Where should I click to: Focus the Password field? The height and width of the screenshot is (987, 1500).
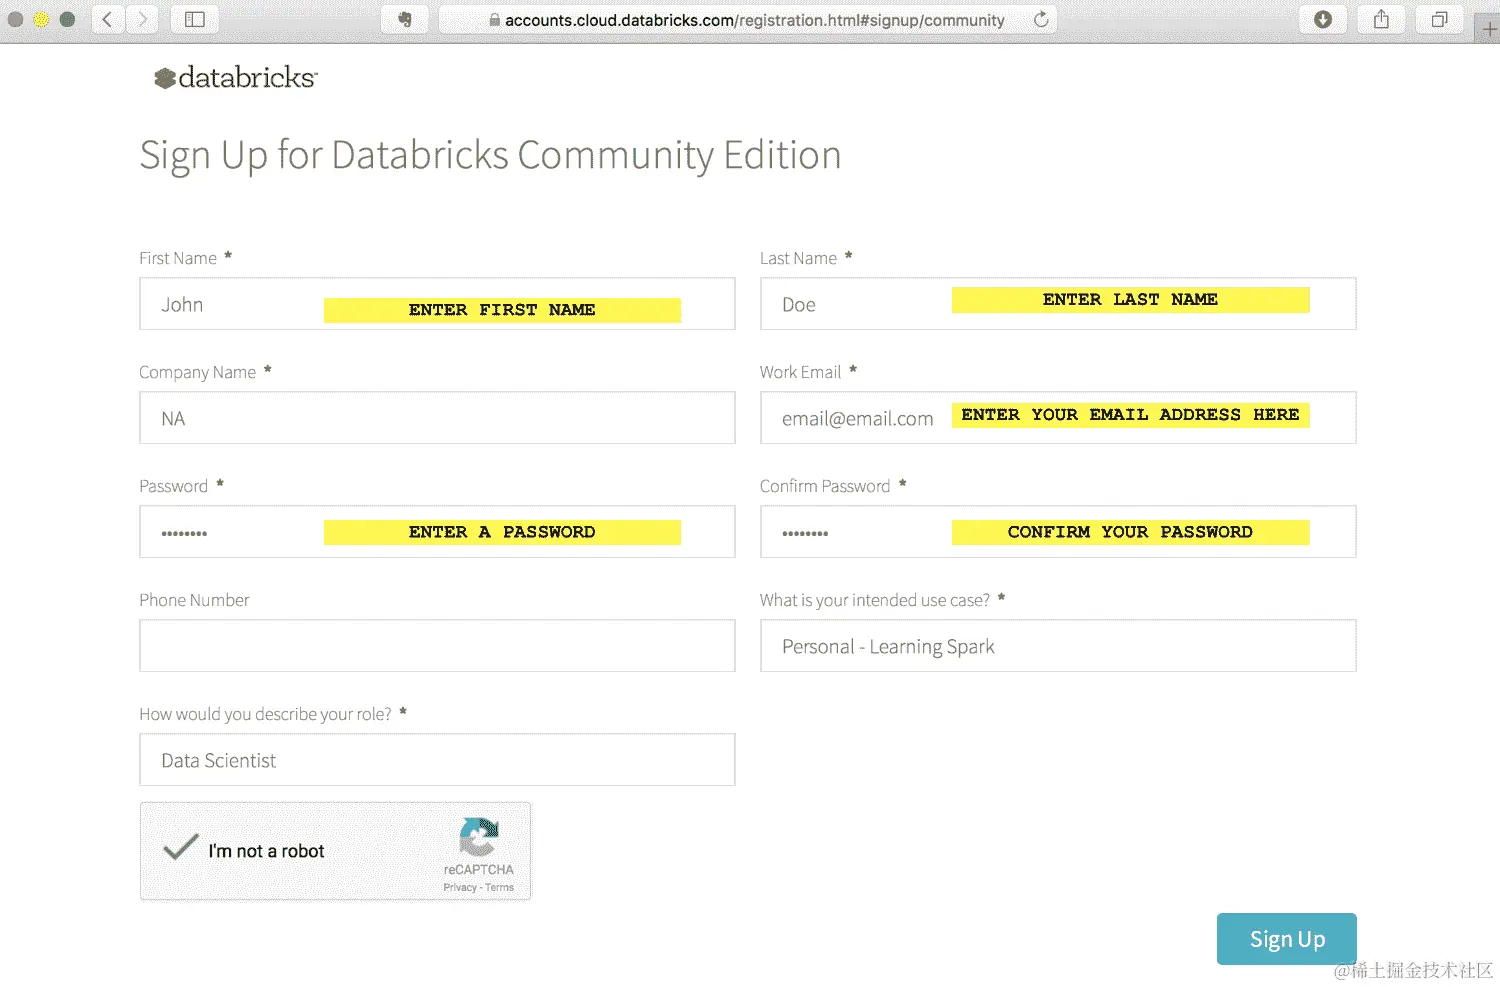point(437,532)
